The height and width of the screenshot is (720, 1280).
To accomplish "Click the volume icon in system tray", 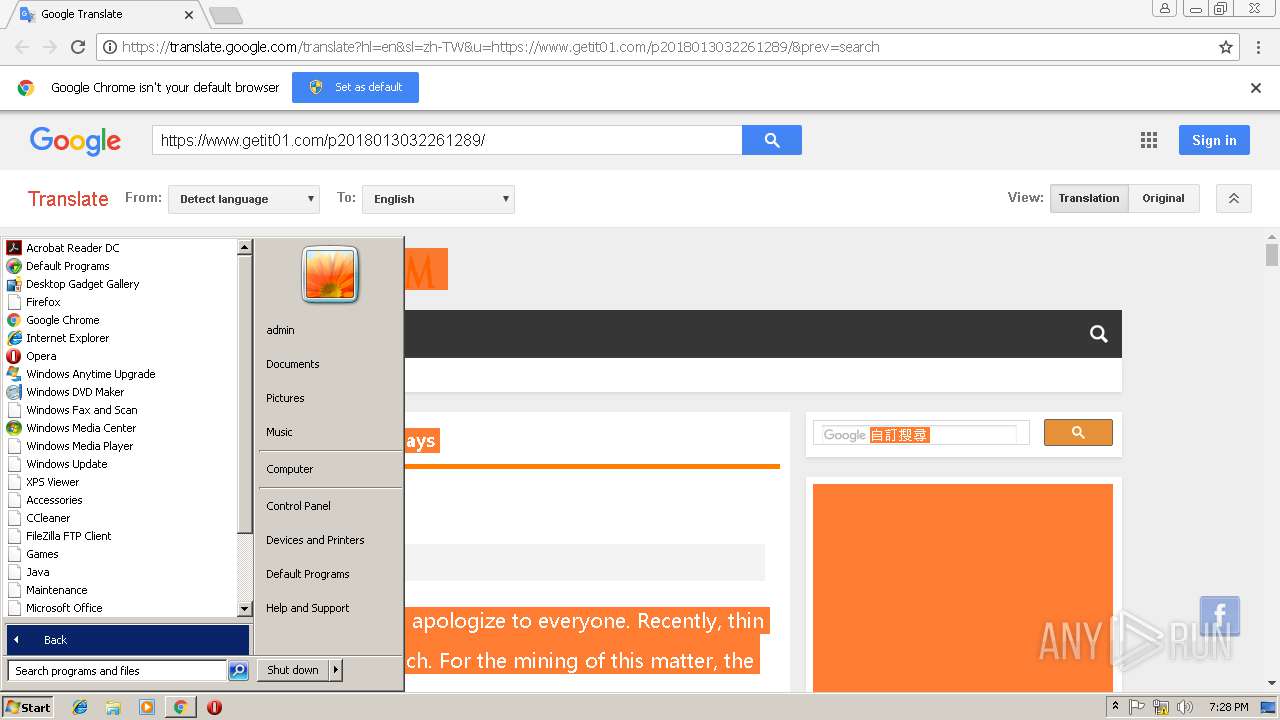I will click(x=1185, y=707).
